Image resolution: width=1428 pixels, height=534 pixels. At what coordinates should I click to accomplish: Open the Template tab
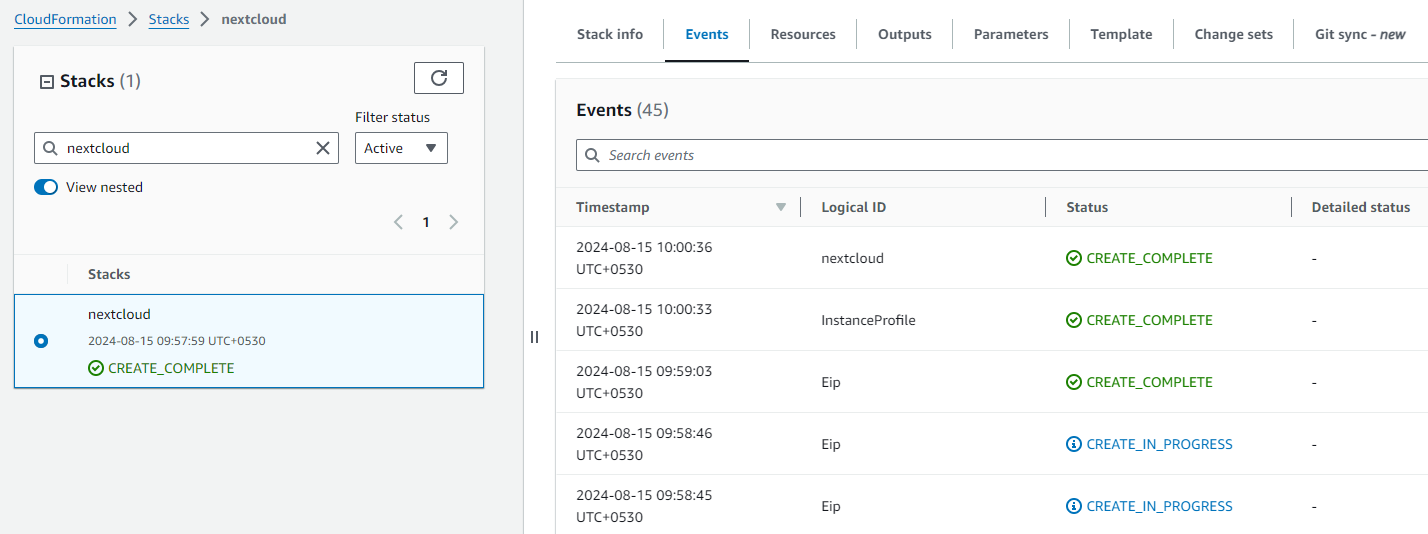[x=1121, y=34]
